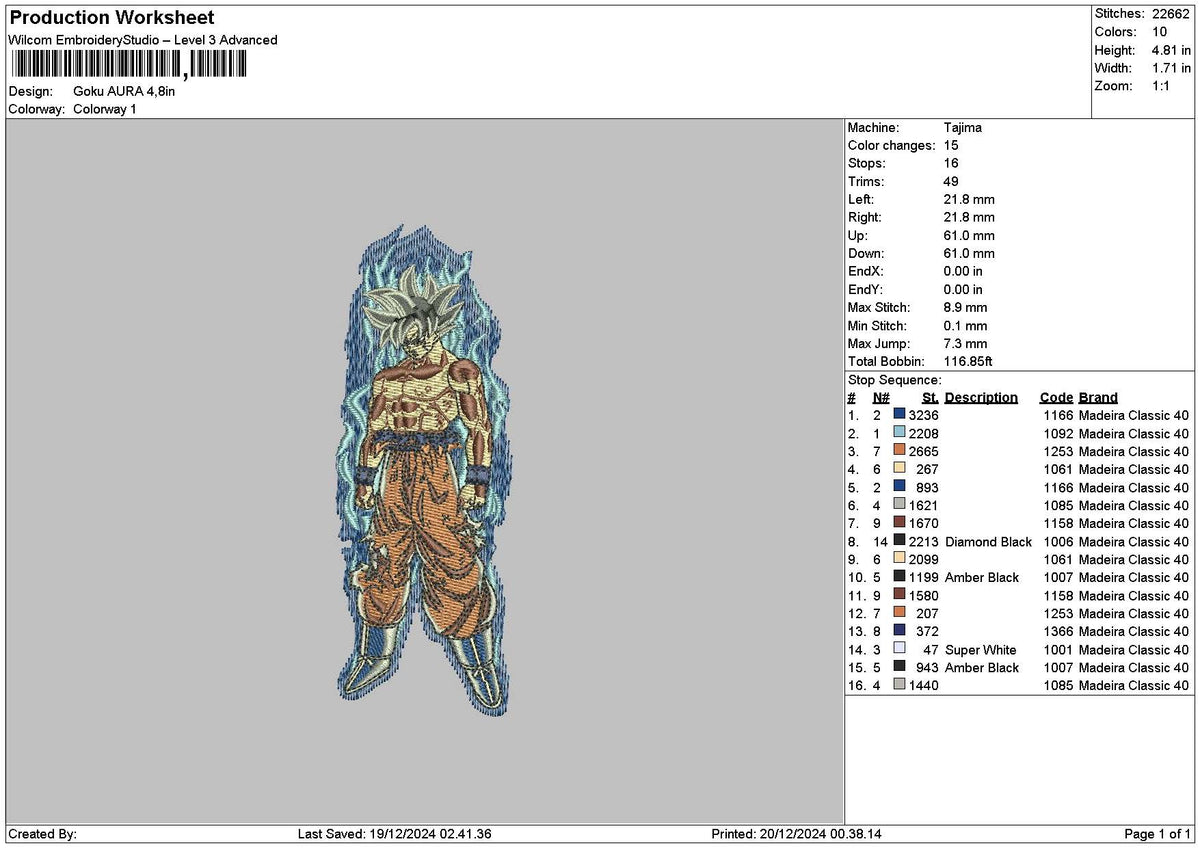Image resolution: width=1200 pixels, height=848 pixels.
Task: Click the Down value '61.0 mm'
Action: click(969, 254)
